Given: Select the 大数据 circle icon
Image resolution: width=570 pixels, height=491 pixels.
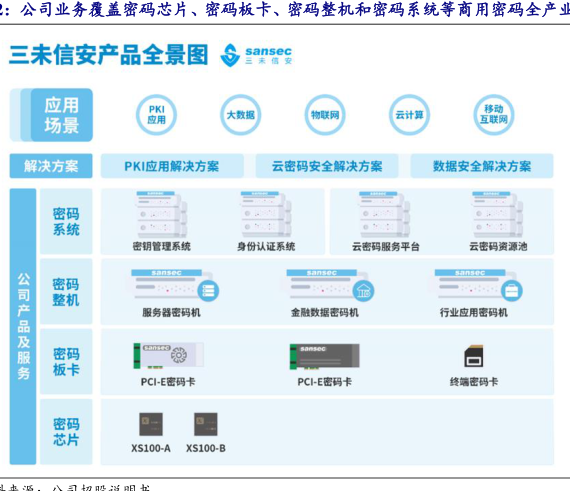Looking at the screenshot, I should (x=241, y=115).
